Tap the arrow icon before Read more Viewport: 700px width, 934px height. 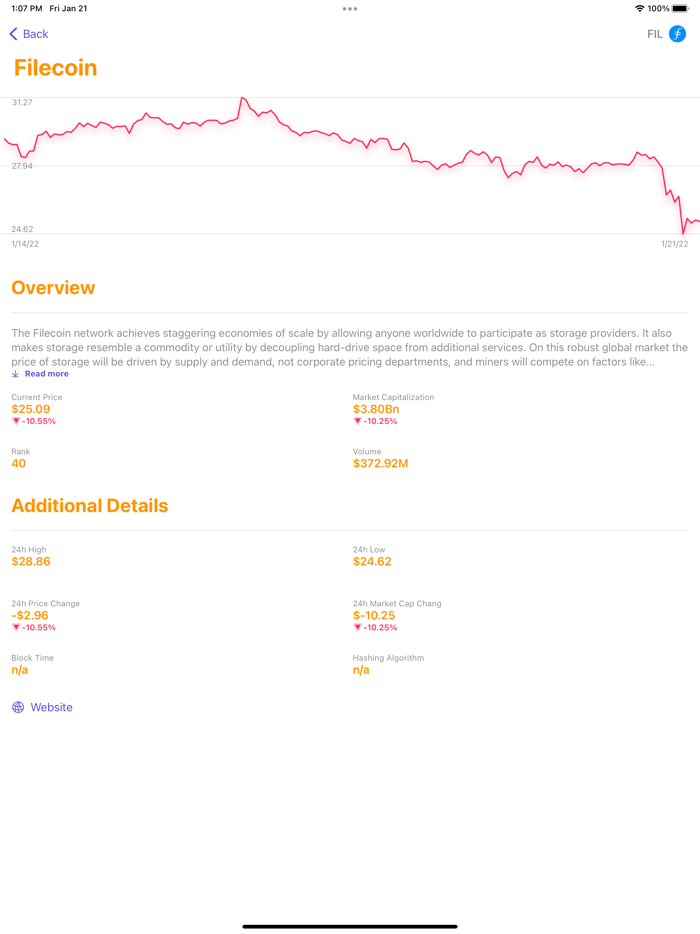13,373
